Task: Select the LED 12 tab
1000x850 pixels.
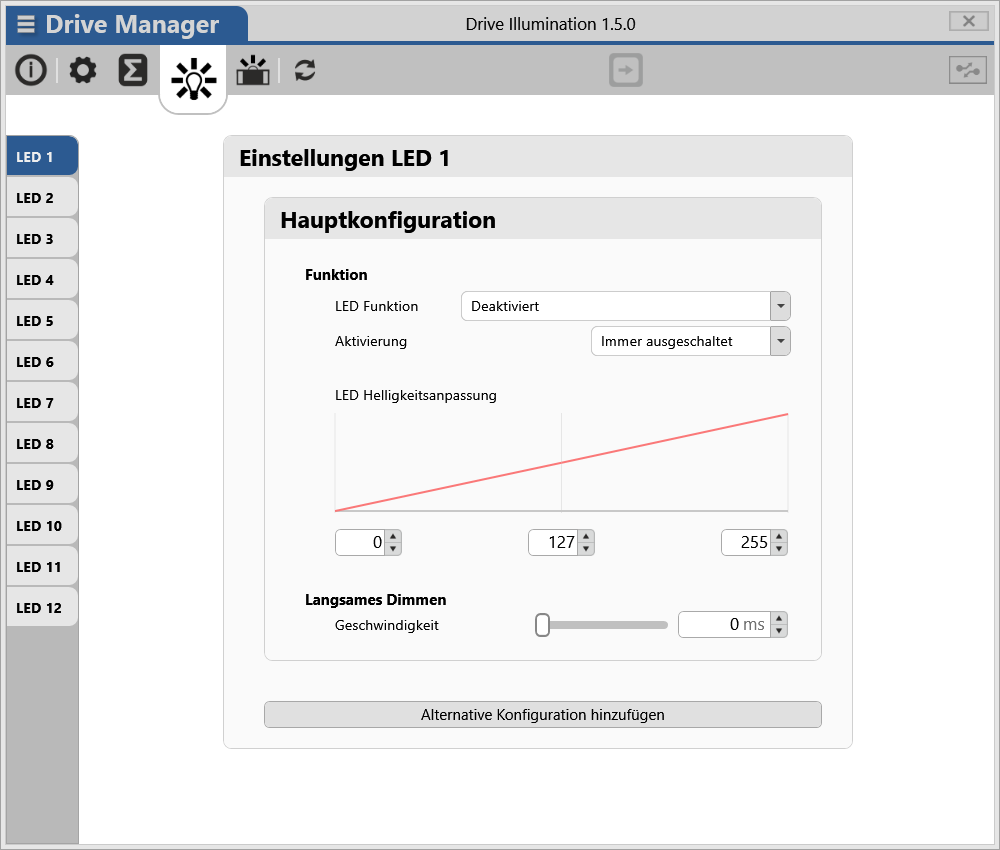Action: tap(42, 608)
